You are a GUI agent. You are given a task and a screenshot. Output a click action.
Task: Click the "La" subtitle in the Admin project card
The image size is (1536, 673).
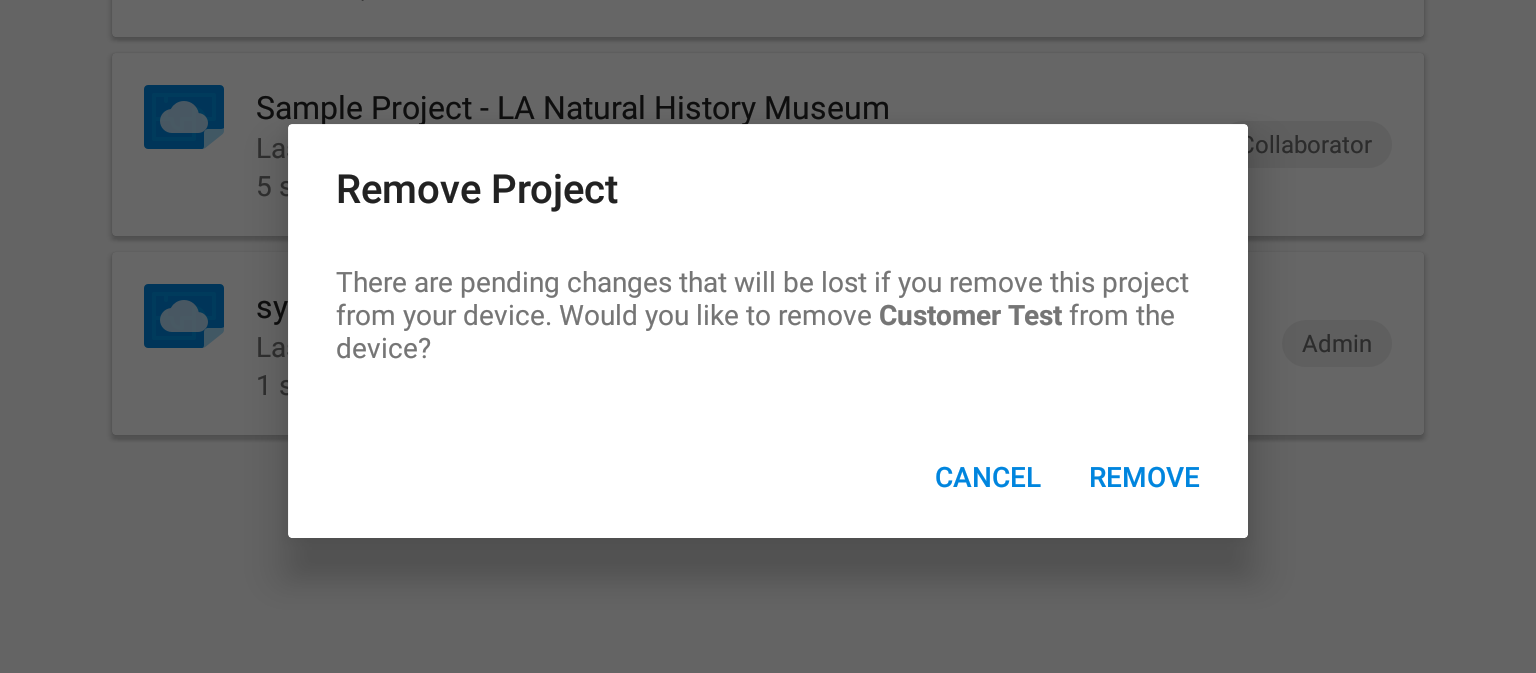272,347
